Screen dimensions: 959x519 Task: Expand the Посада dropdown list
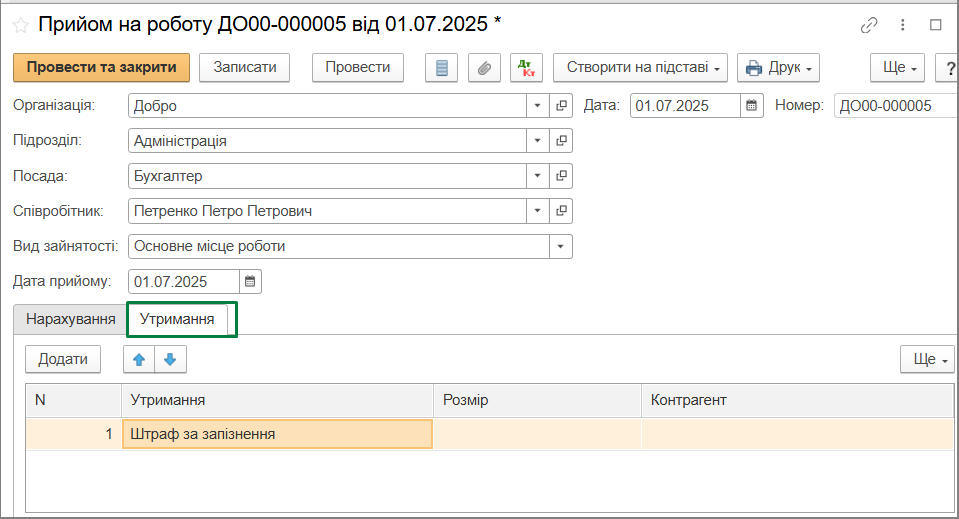[x=538, y=176]
